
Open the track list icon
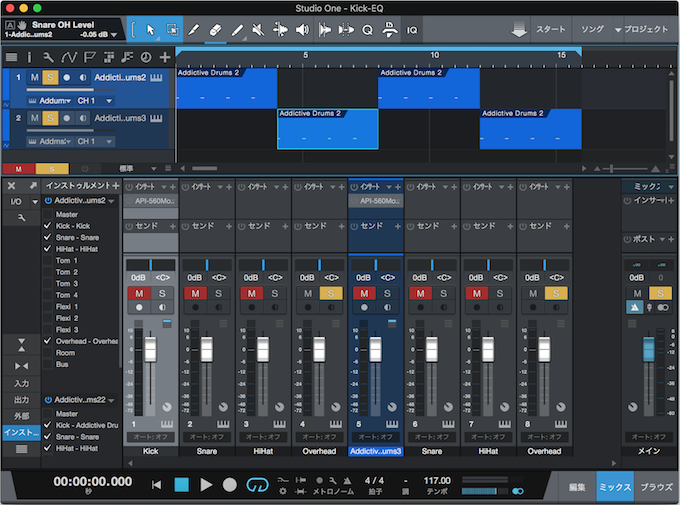point(12,57)
